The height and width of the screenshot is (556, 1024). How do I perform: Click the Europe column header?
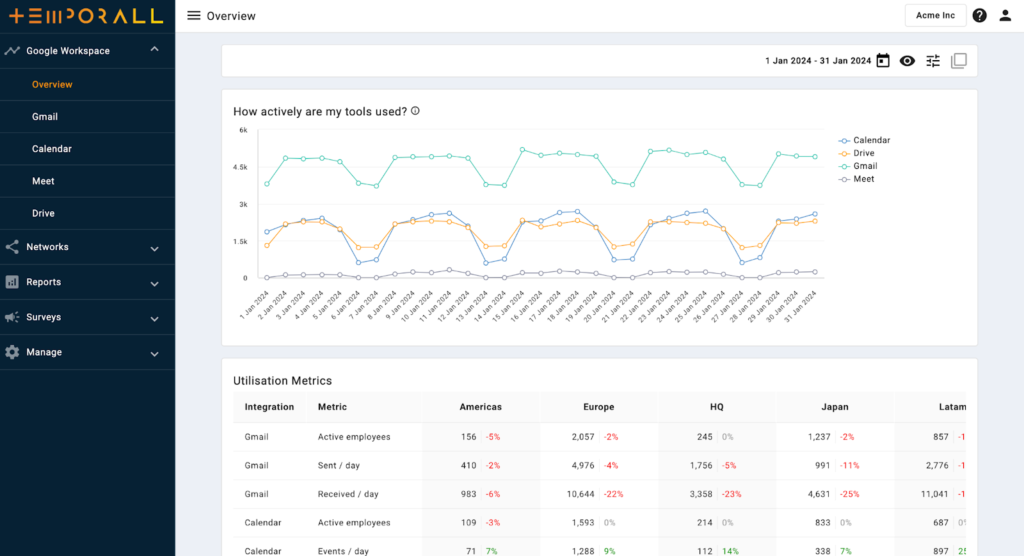click(x=599, y=407)
